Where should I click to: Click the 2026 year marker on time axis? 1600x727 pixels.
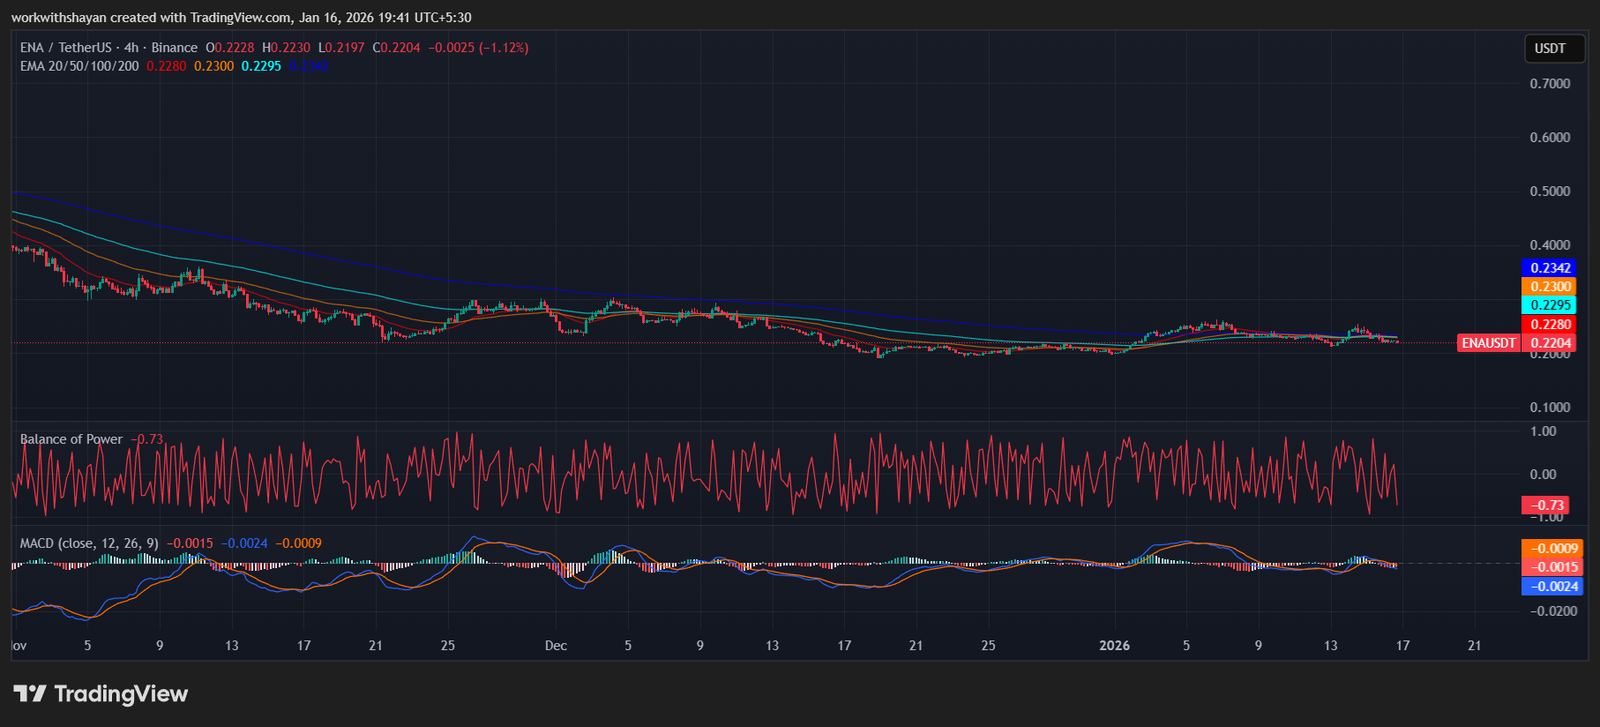(1114, 645)
